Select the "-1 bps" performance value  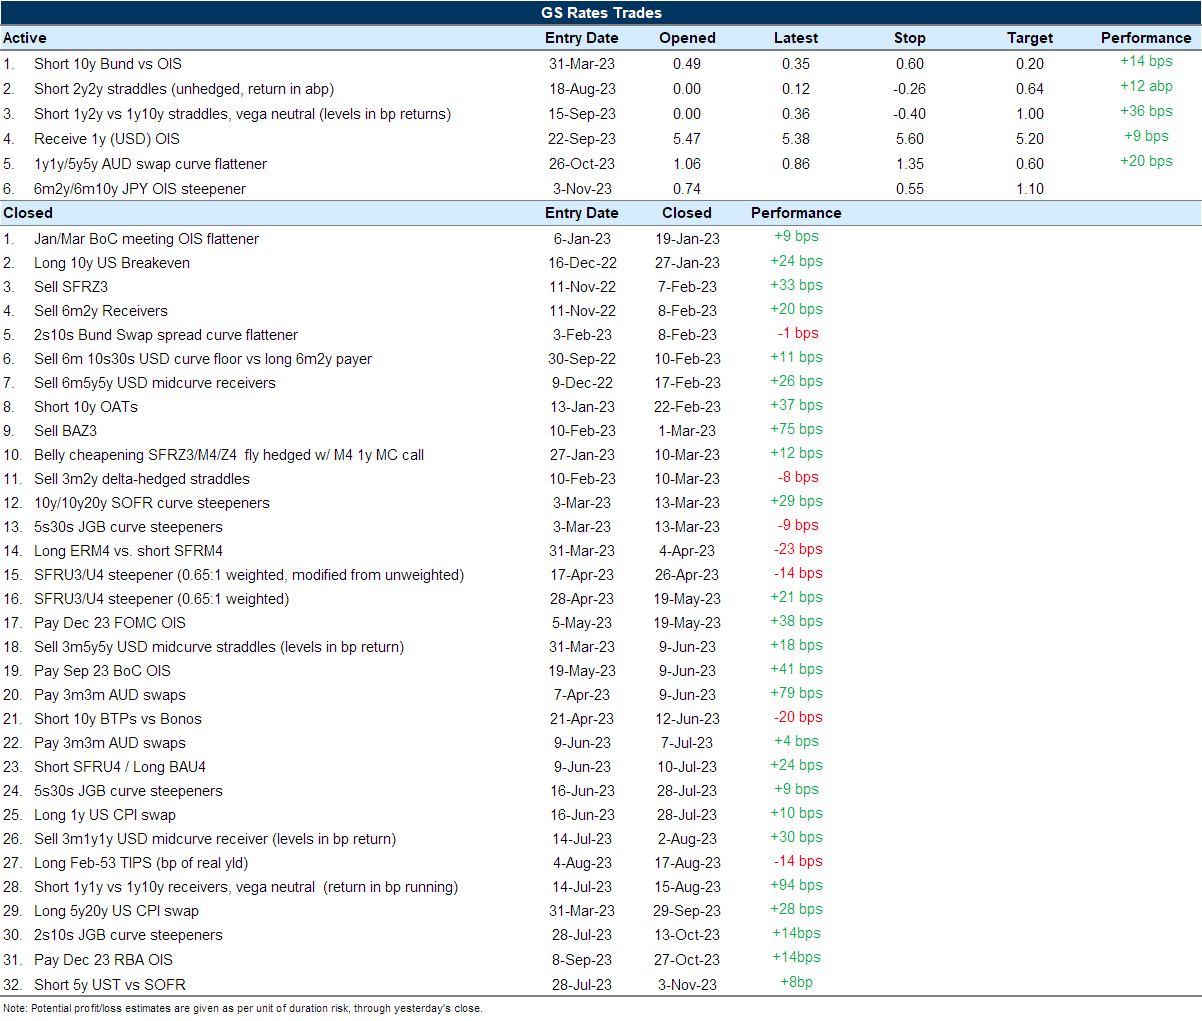(798, 333)
